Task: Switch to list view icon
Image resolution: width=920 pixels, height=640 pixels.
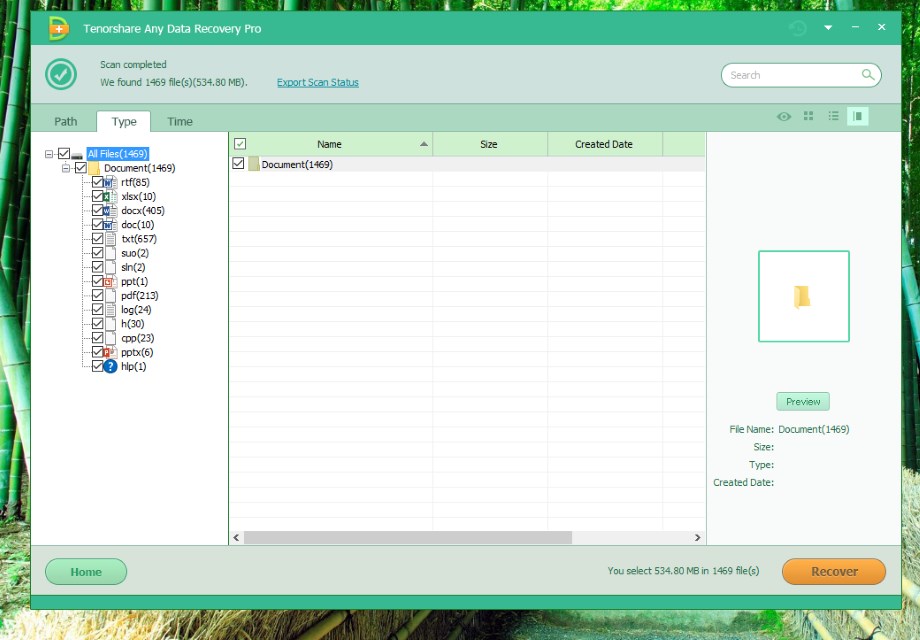Action: pos(833,117)
